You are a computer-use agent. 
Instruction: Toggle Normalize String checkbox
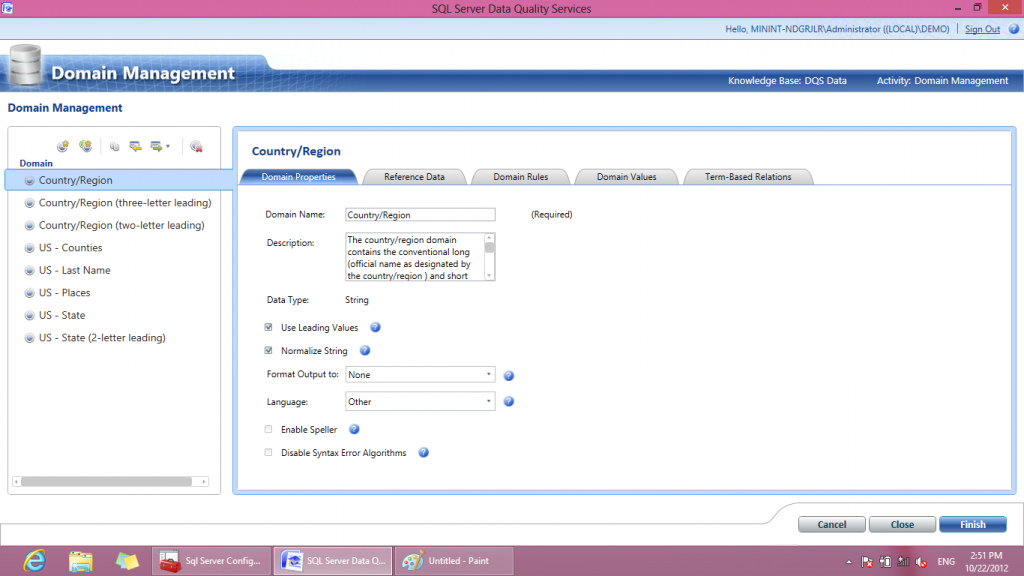(268, 351)
